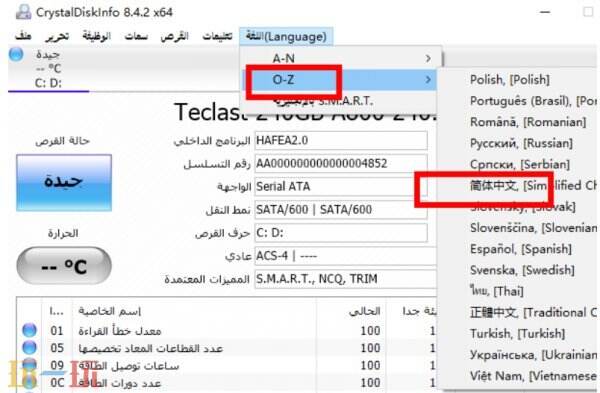Screen dimensions: 600x393
Task: Click the transfer mode field SATA/600 | SATA/600
Action: [x=341, y=209]
